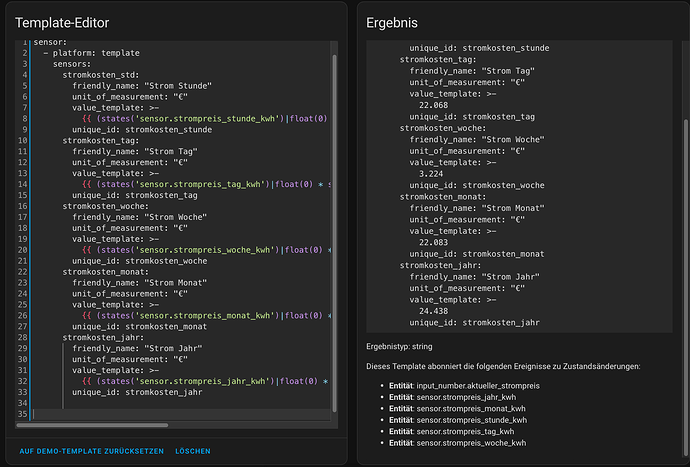
Task: Click friendly_name "Strom Tag" in editor
Action: pos(135,151)
